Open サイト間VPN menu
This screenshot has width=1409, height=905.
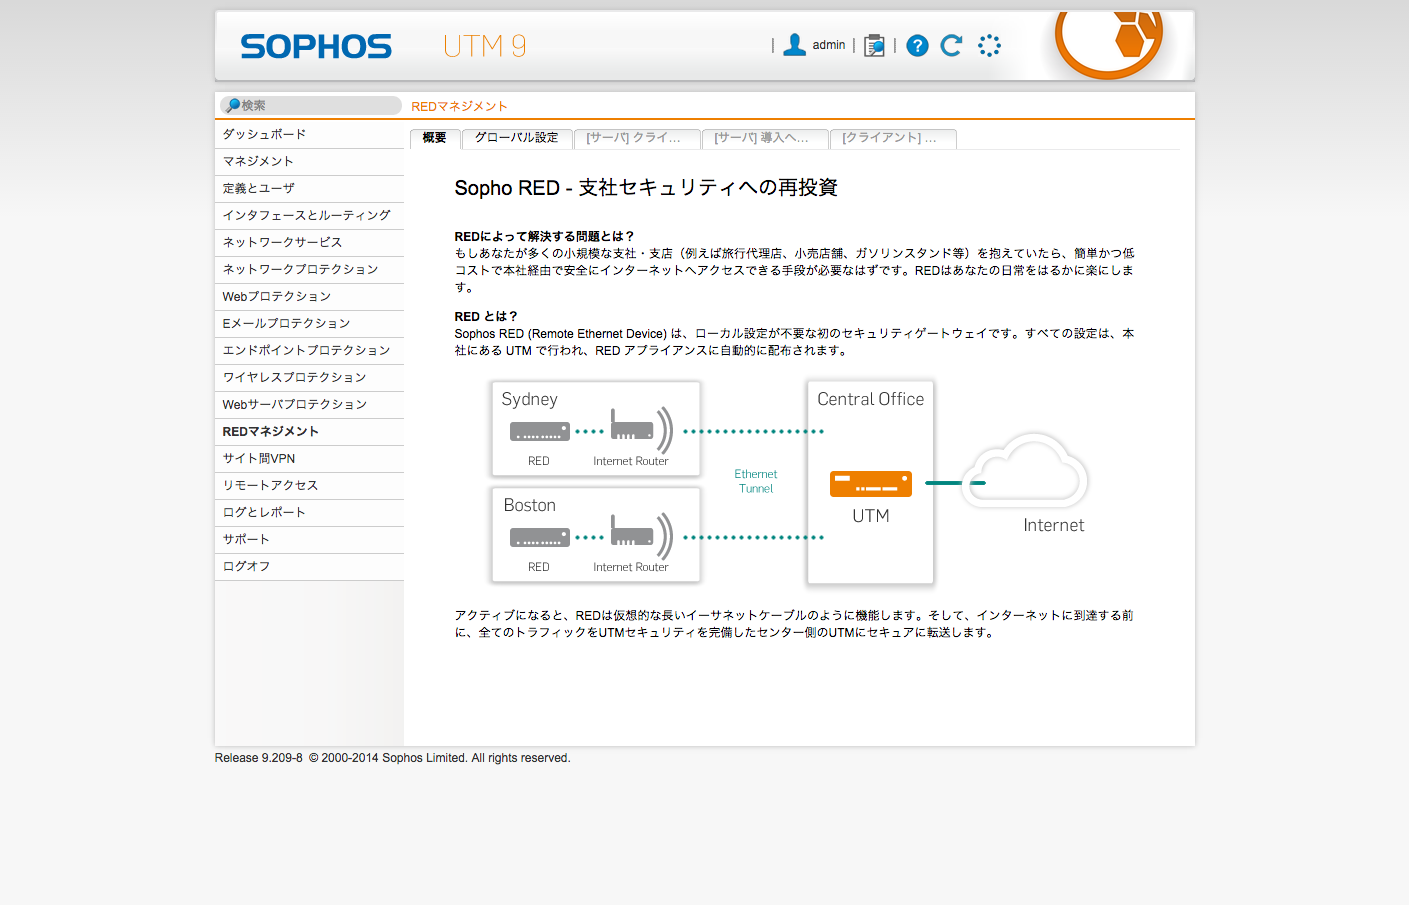[x=309, y=458]
